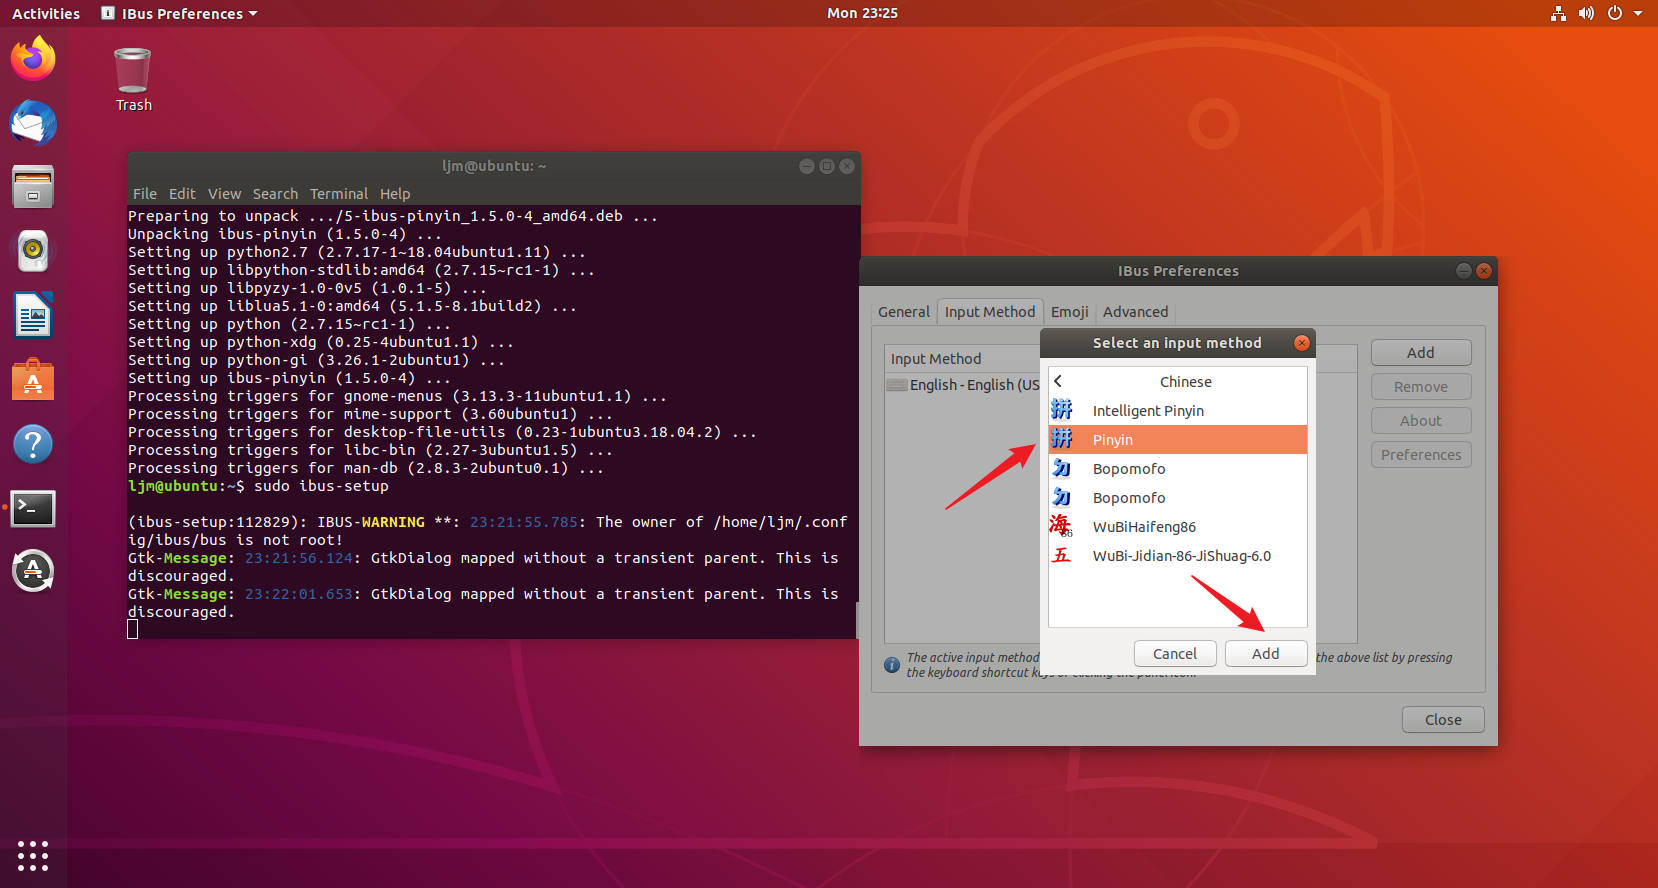Screen dimensions: 1658x888
Task: Open Ubuntu Software store icon
Action: point(33,380)
